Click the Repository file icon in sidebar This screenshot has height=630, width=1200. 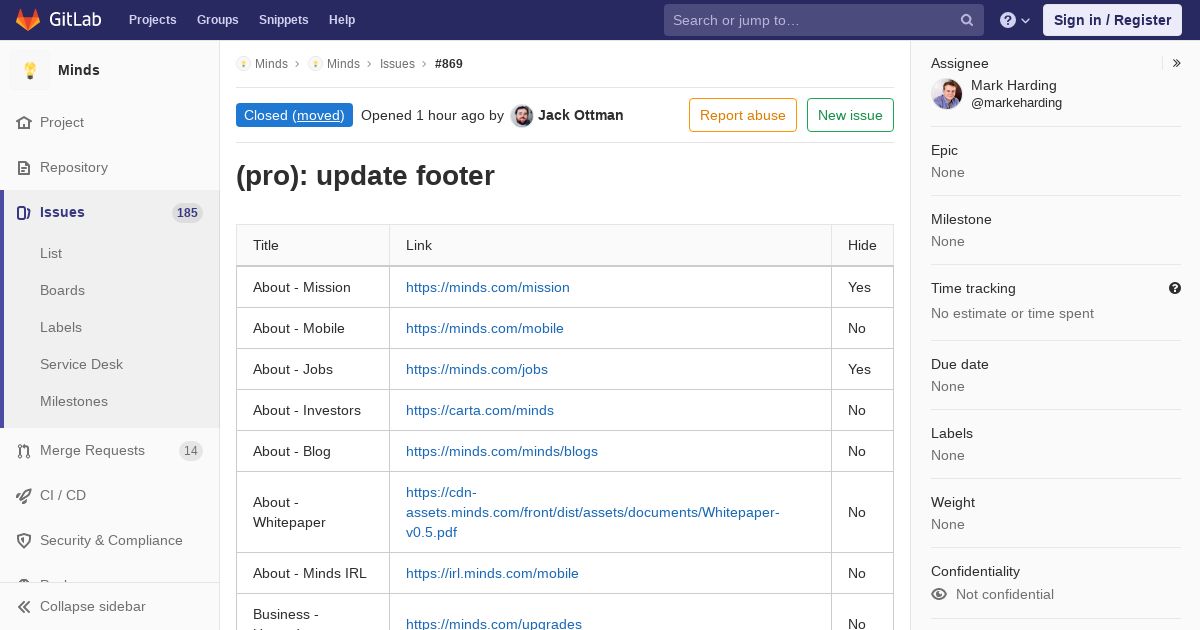click(x=24, y=168)
